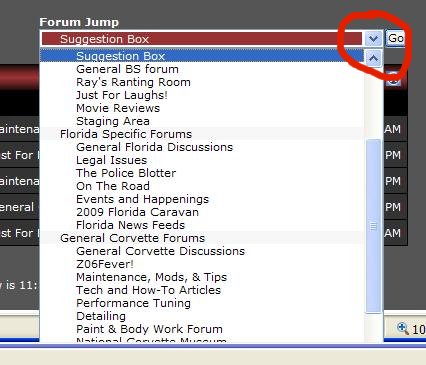Screen dimensions: 426x365
Task: Click the scroll up arrow in list
Action: coord(373,59)
